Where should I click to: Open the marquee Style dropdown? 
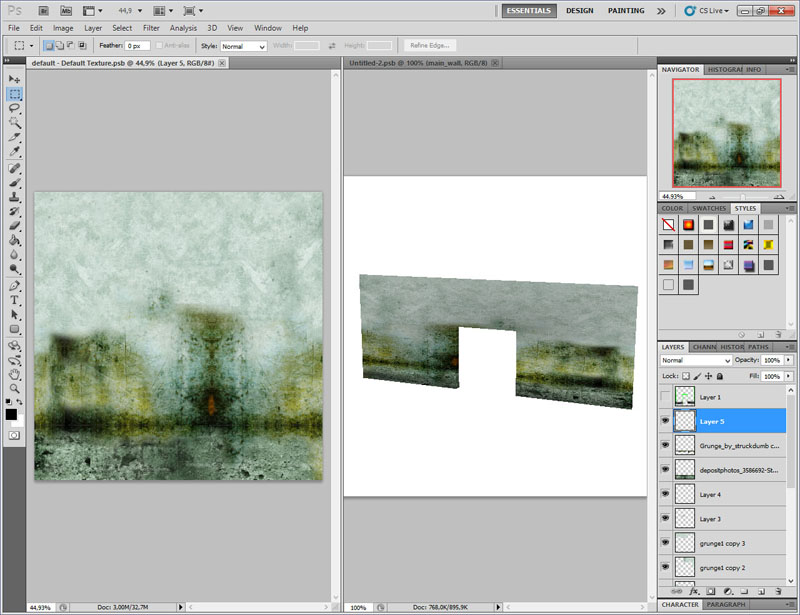[x=243, y=46]
